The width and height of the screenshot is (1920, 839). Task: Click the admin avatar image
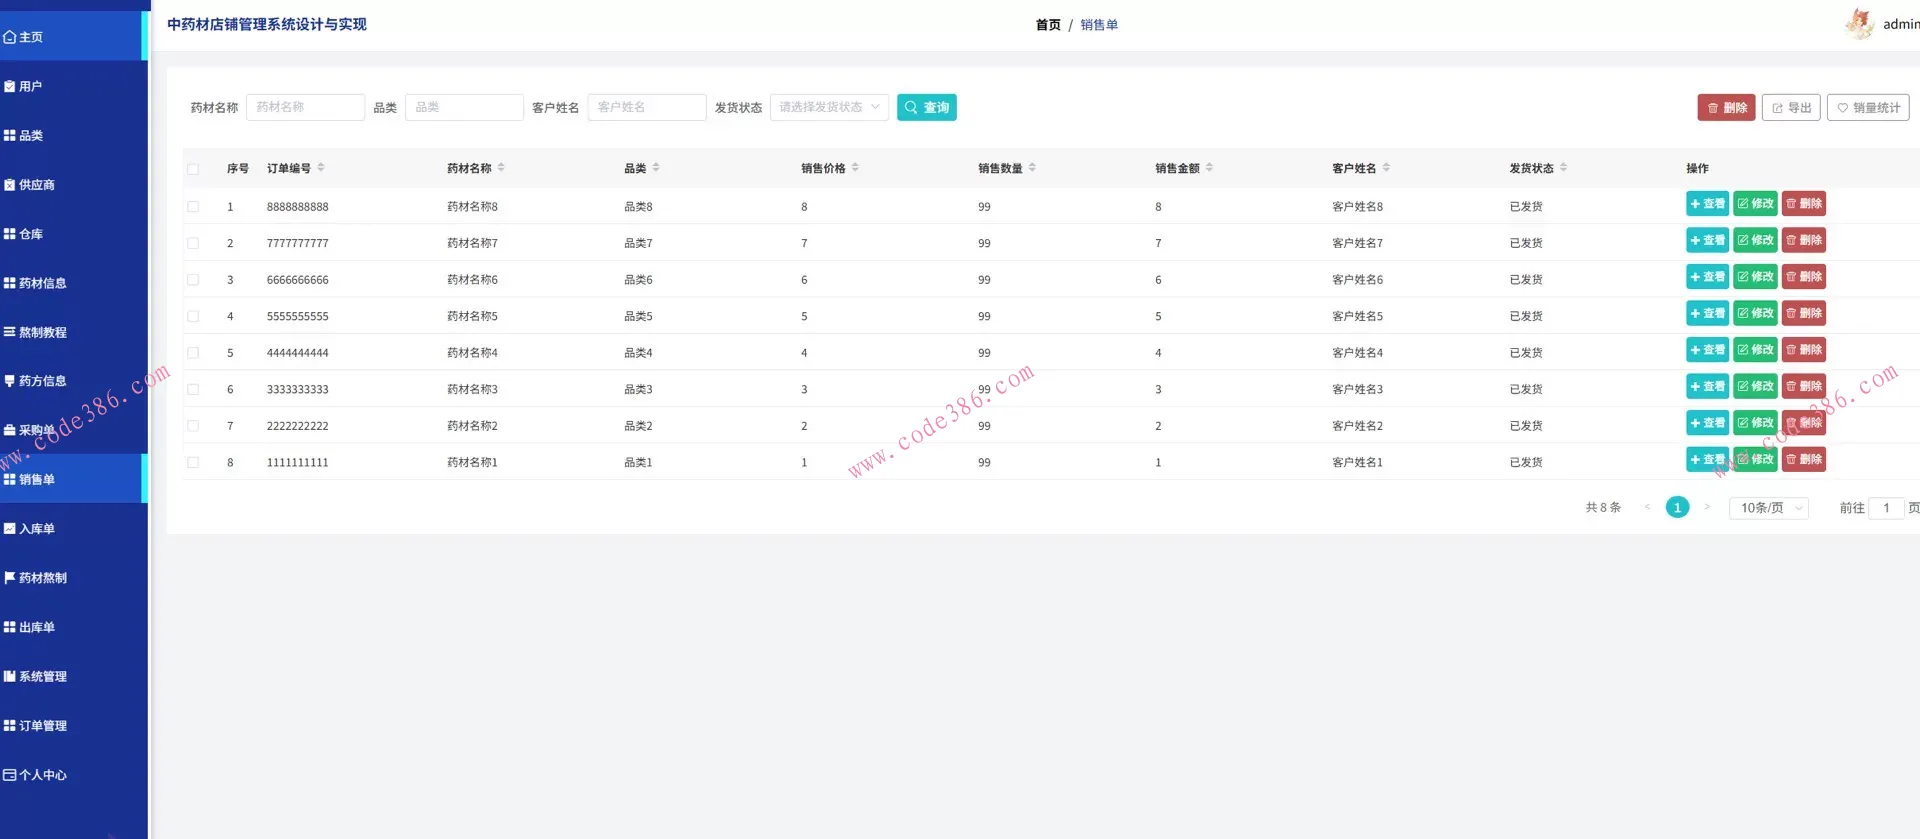point(1859,24)
